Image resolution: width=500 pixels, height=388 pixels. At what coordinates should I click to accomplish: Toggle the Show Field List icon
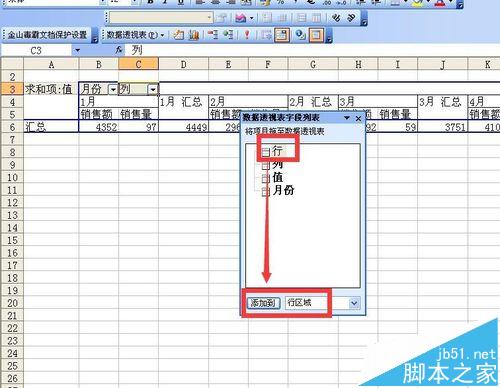(x=316, y=35)
